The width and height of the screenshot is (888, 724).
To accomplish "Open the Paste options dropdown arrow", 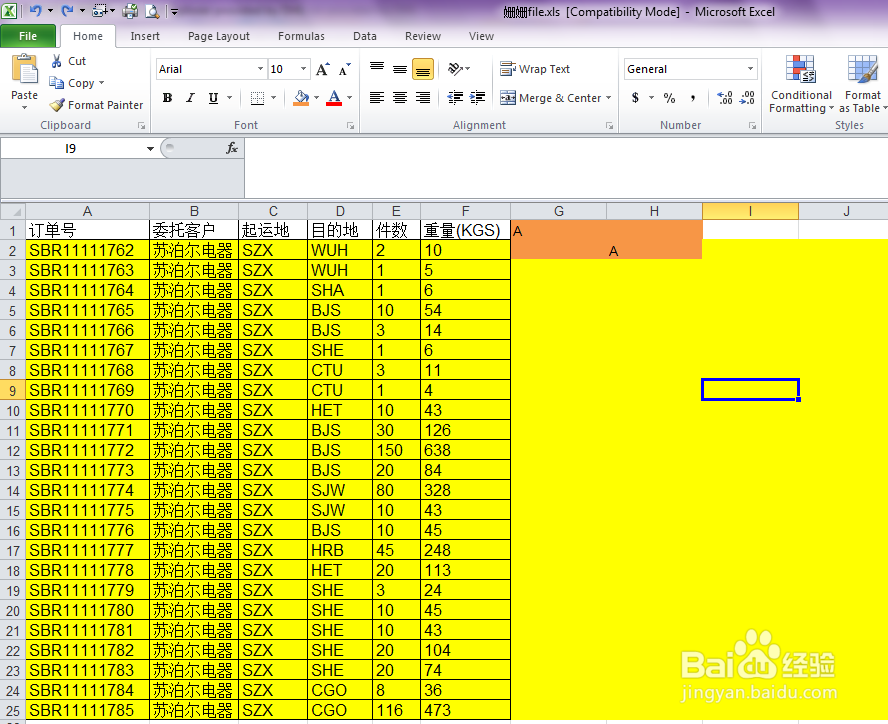I will tap(24, 108).
